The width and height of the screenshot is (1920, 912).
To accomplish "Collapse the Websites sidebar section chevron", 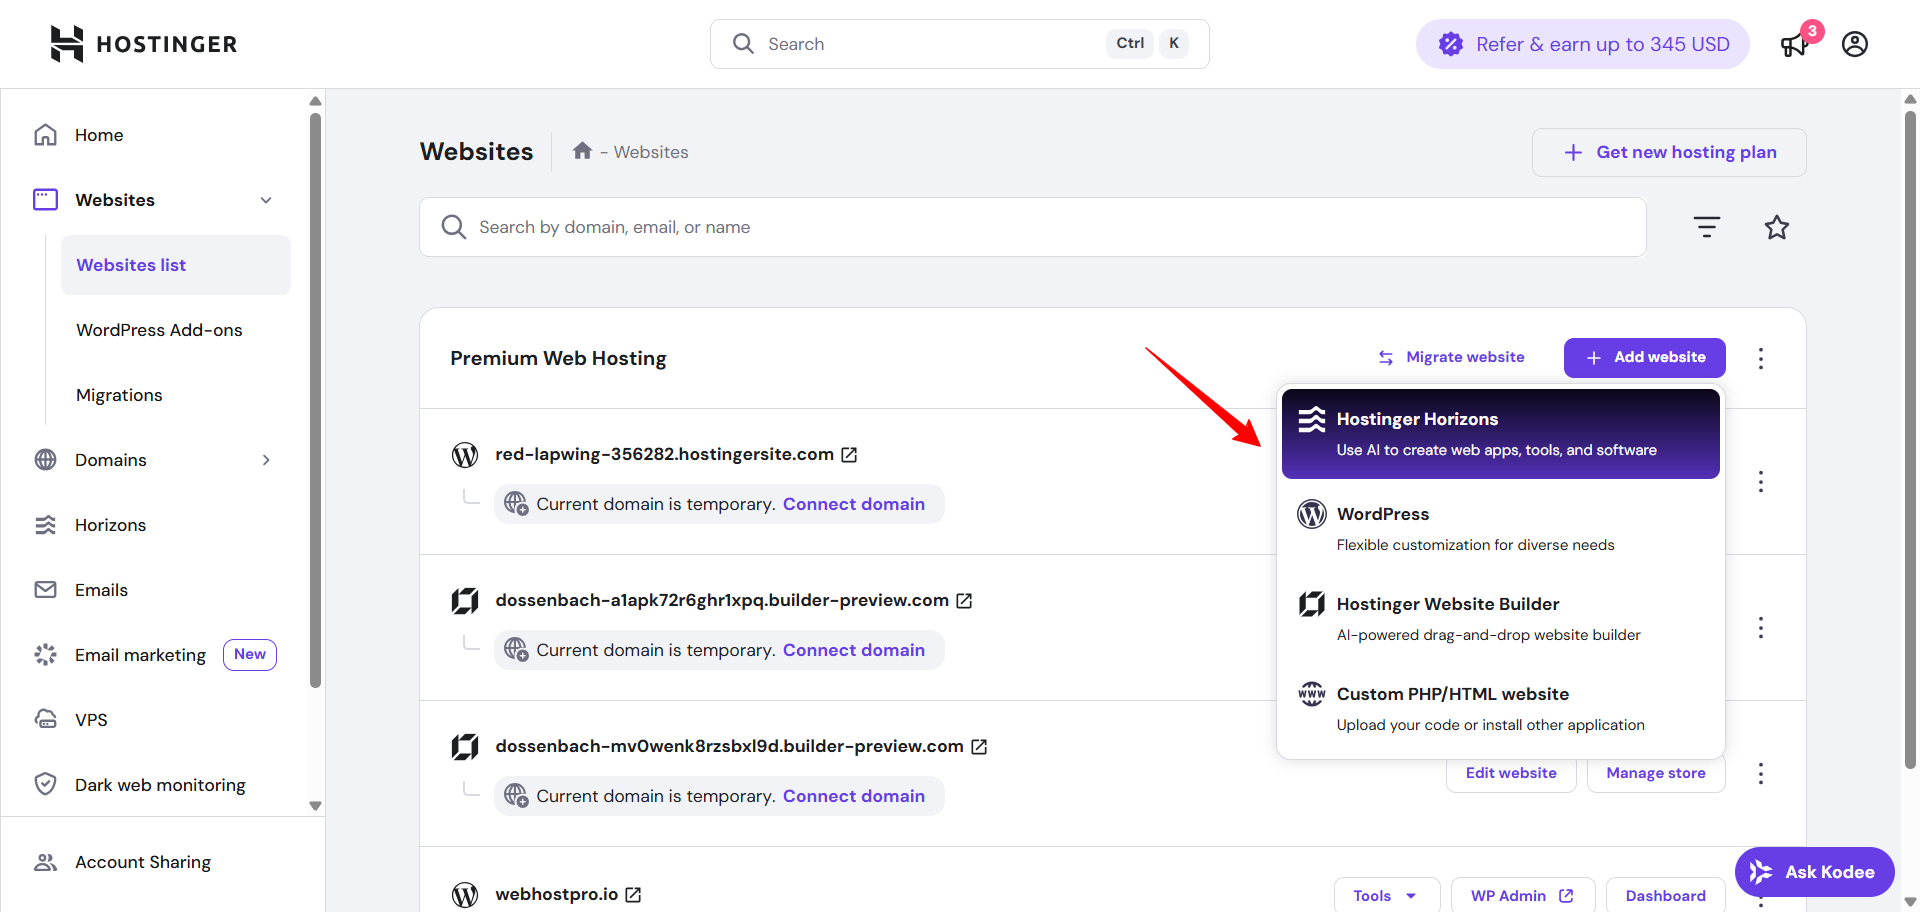I will (266, 200).
